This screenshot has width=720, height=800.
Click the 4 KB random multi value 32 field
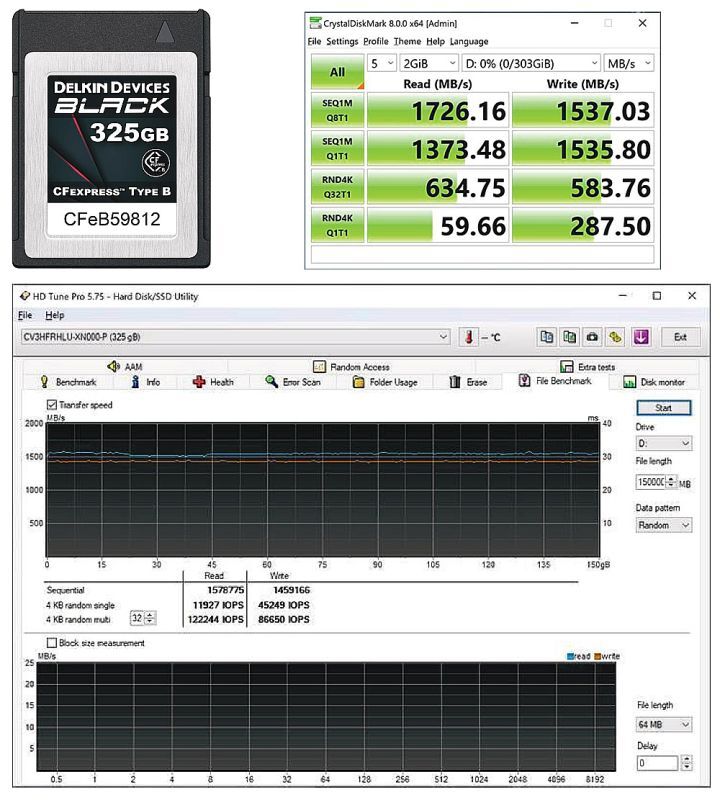137,618
